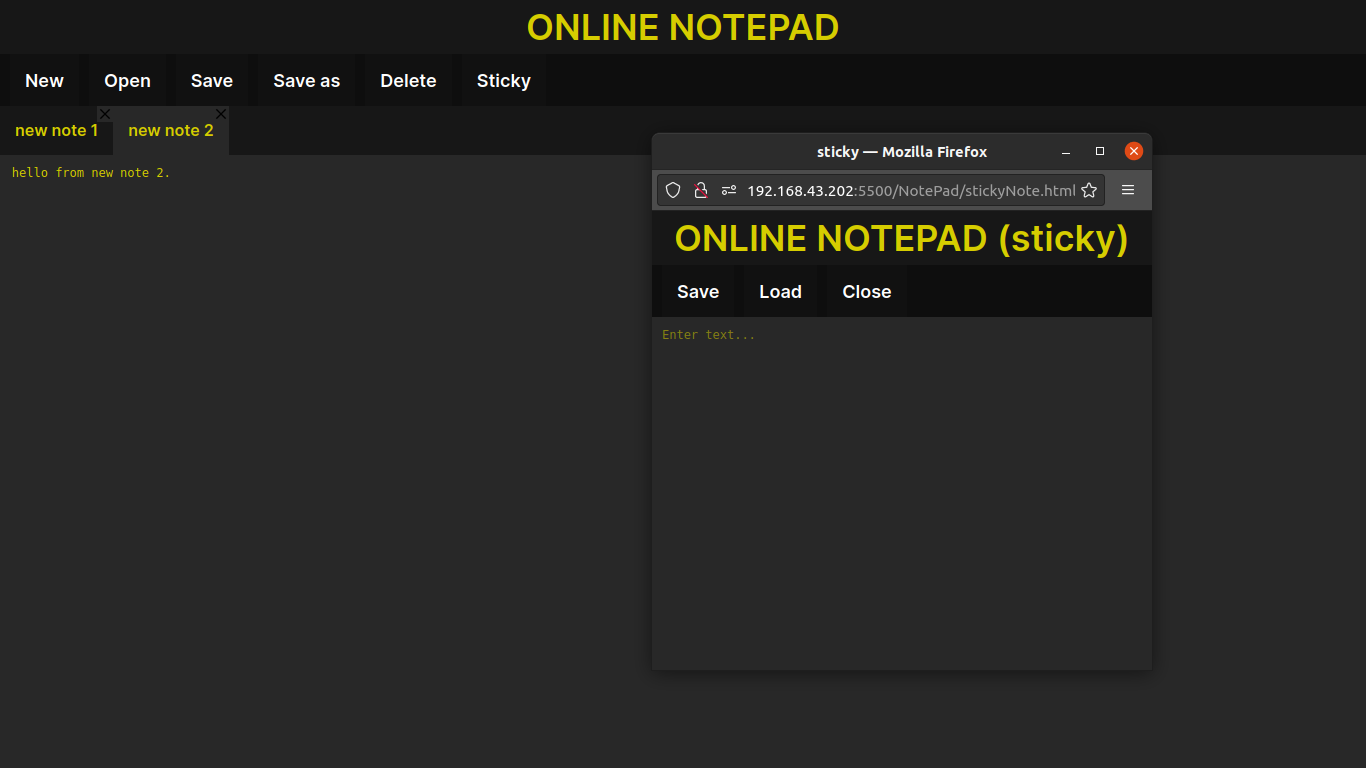Load saved sticky note text
The image size is (1366, 768).
(x=781, y=291)
